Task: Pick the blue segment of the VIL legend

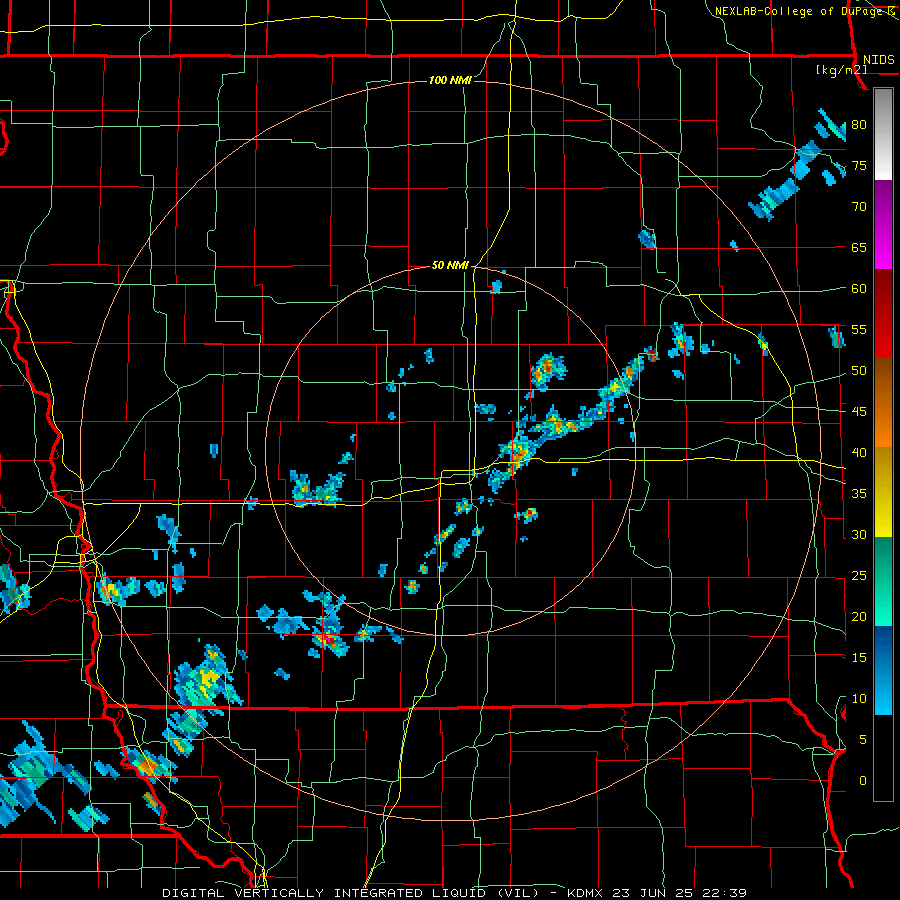Action: pos(883,670)
